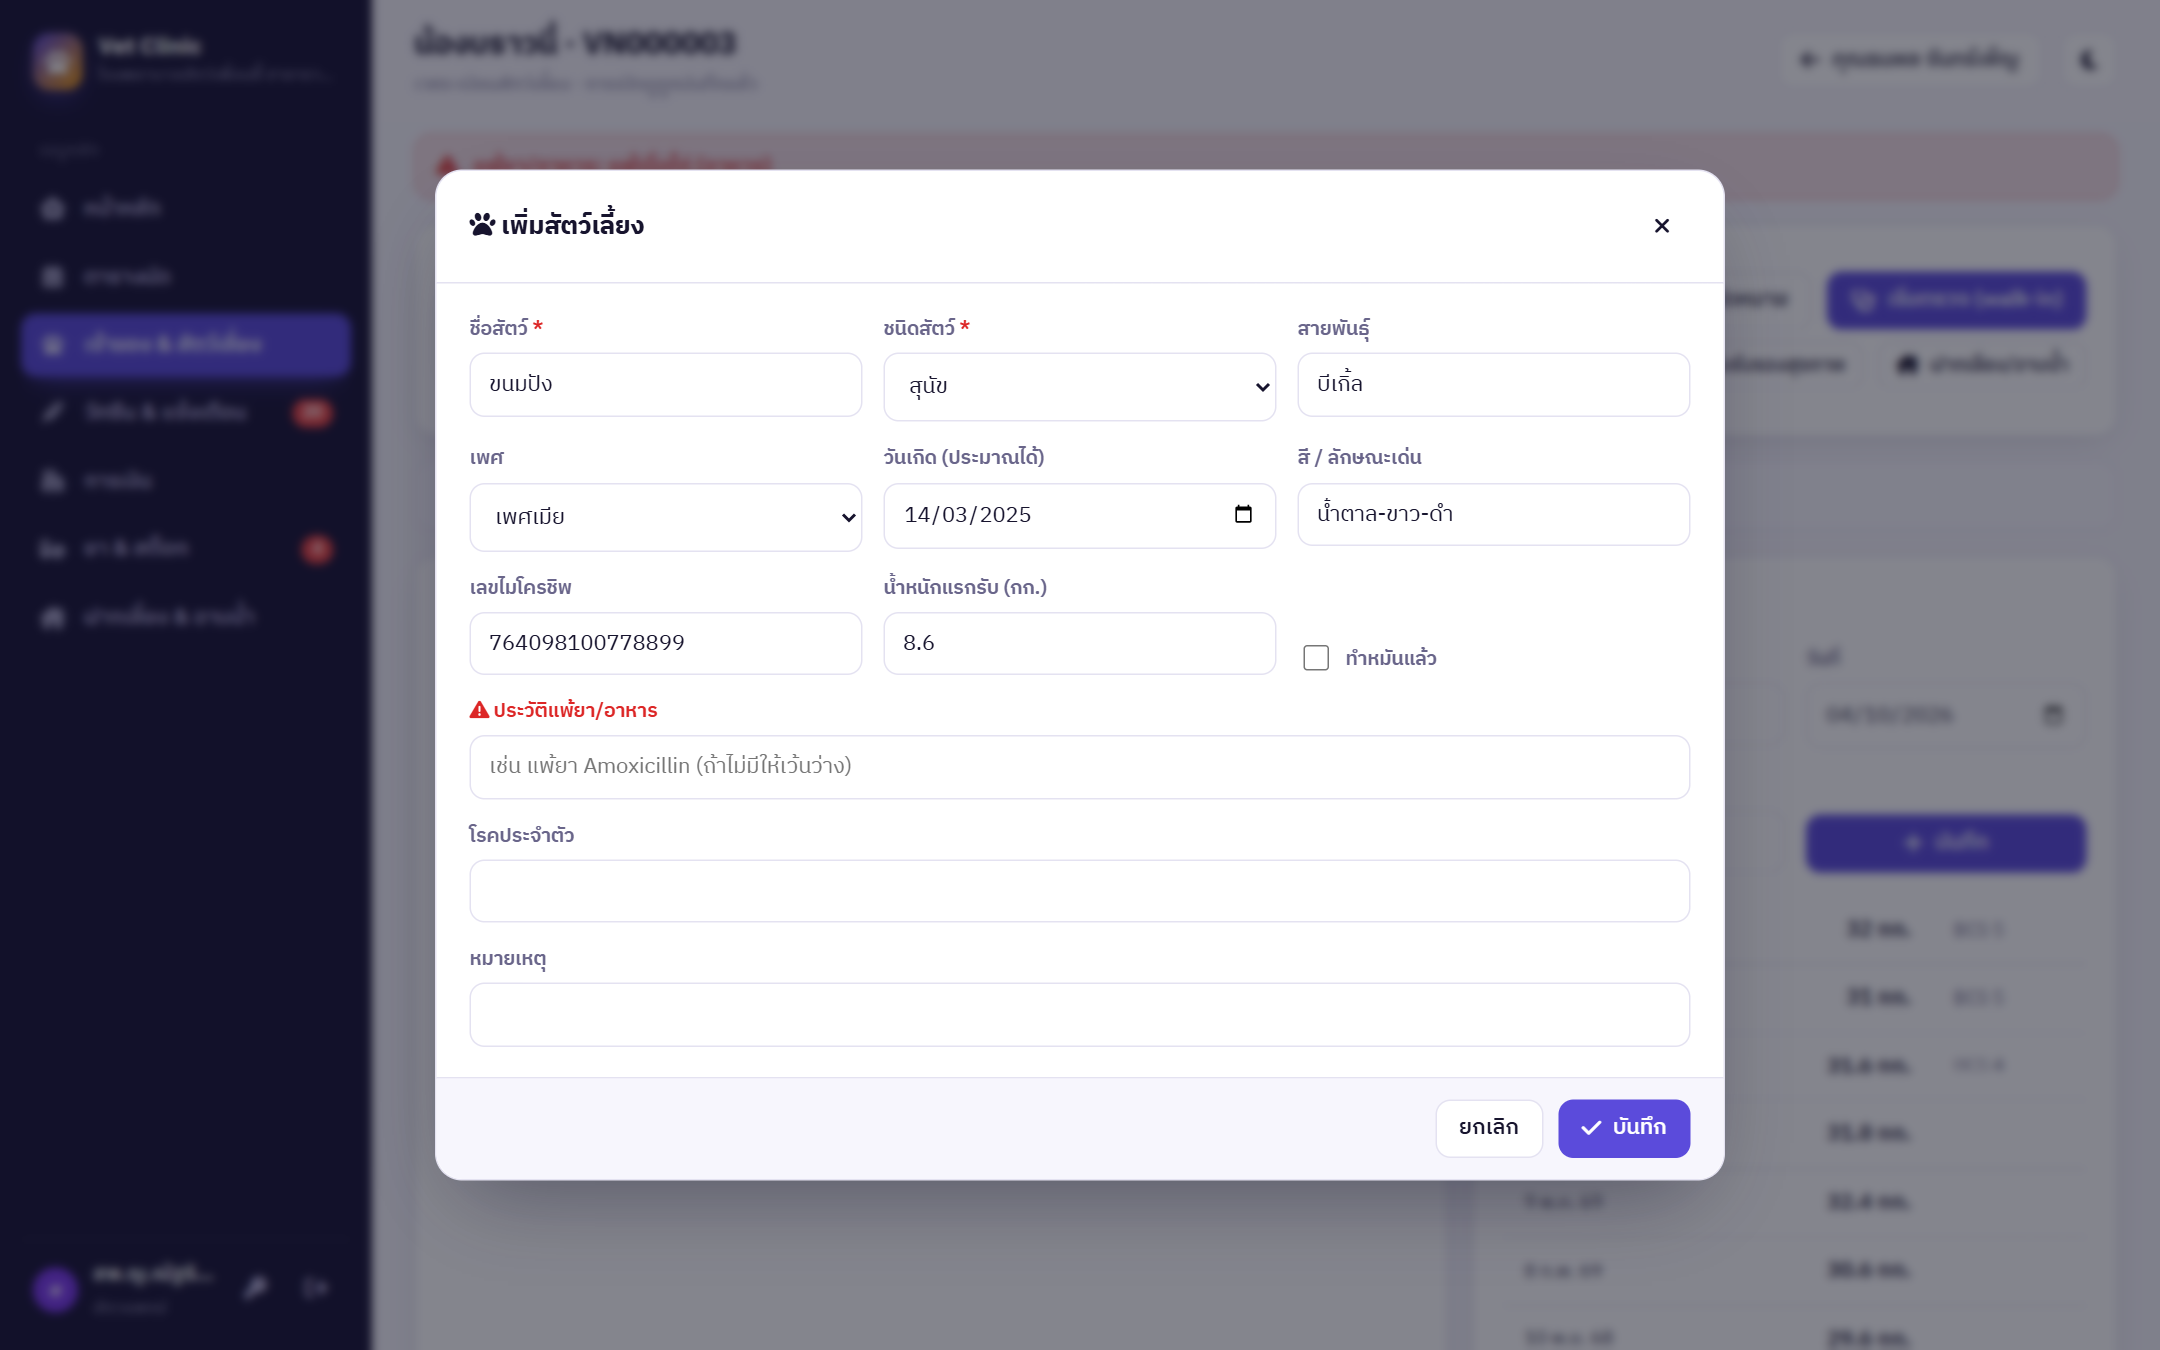Focus the โรคประจำตัว chronic disease field

click(1079, 891)
